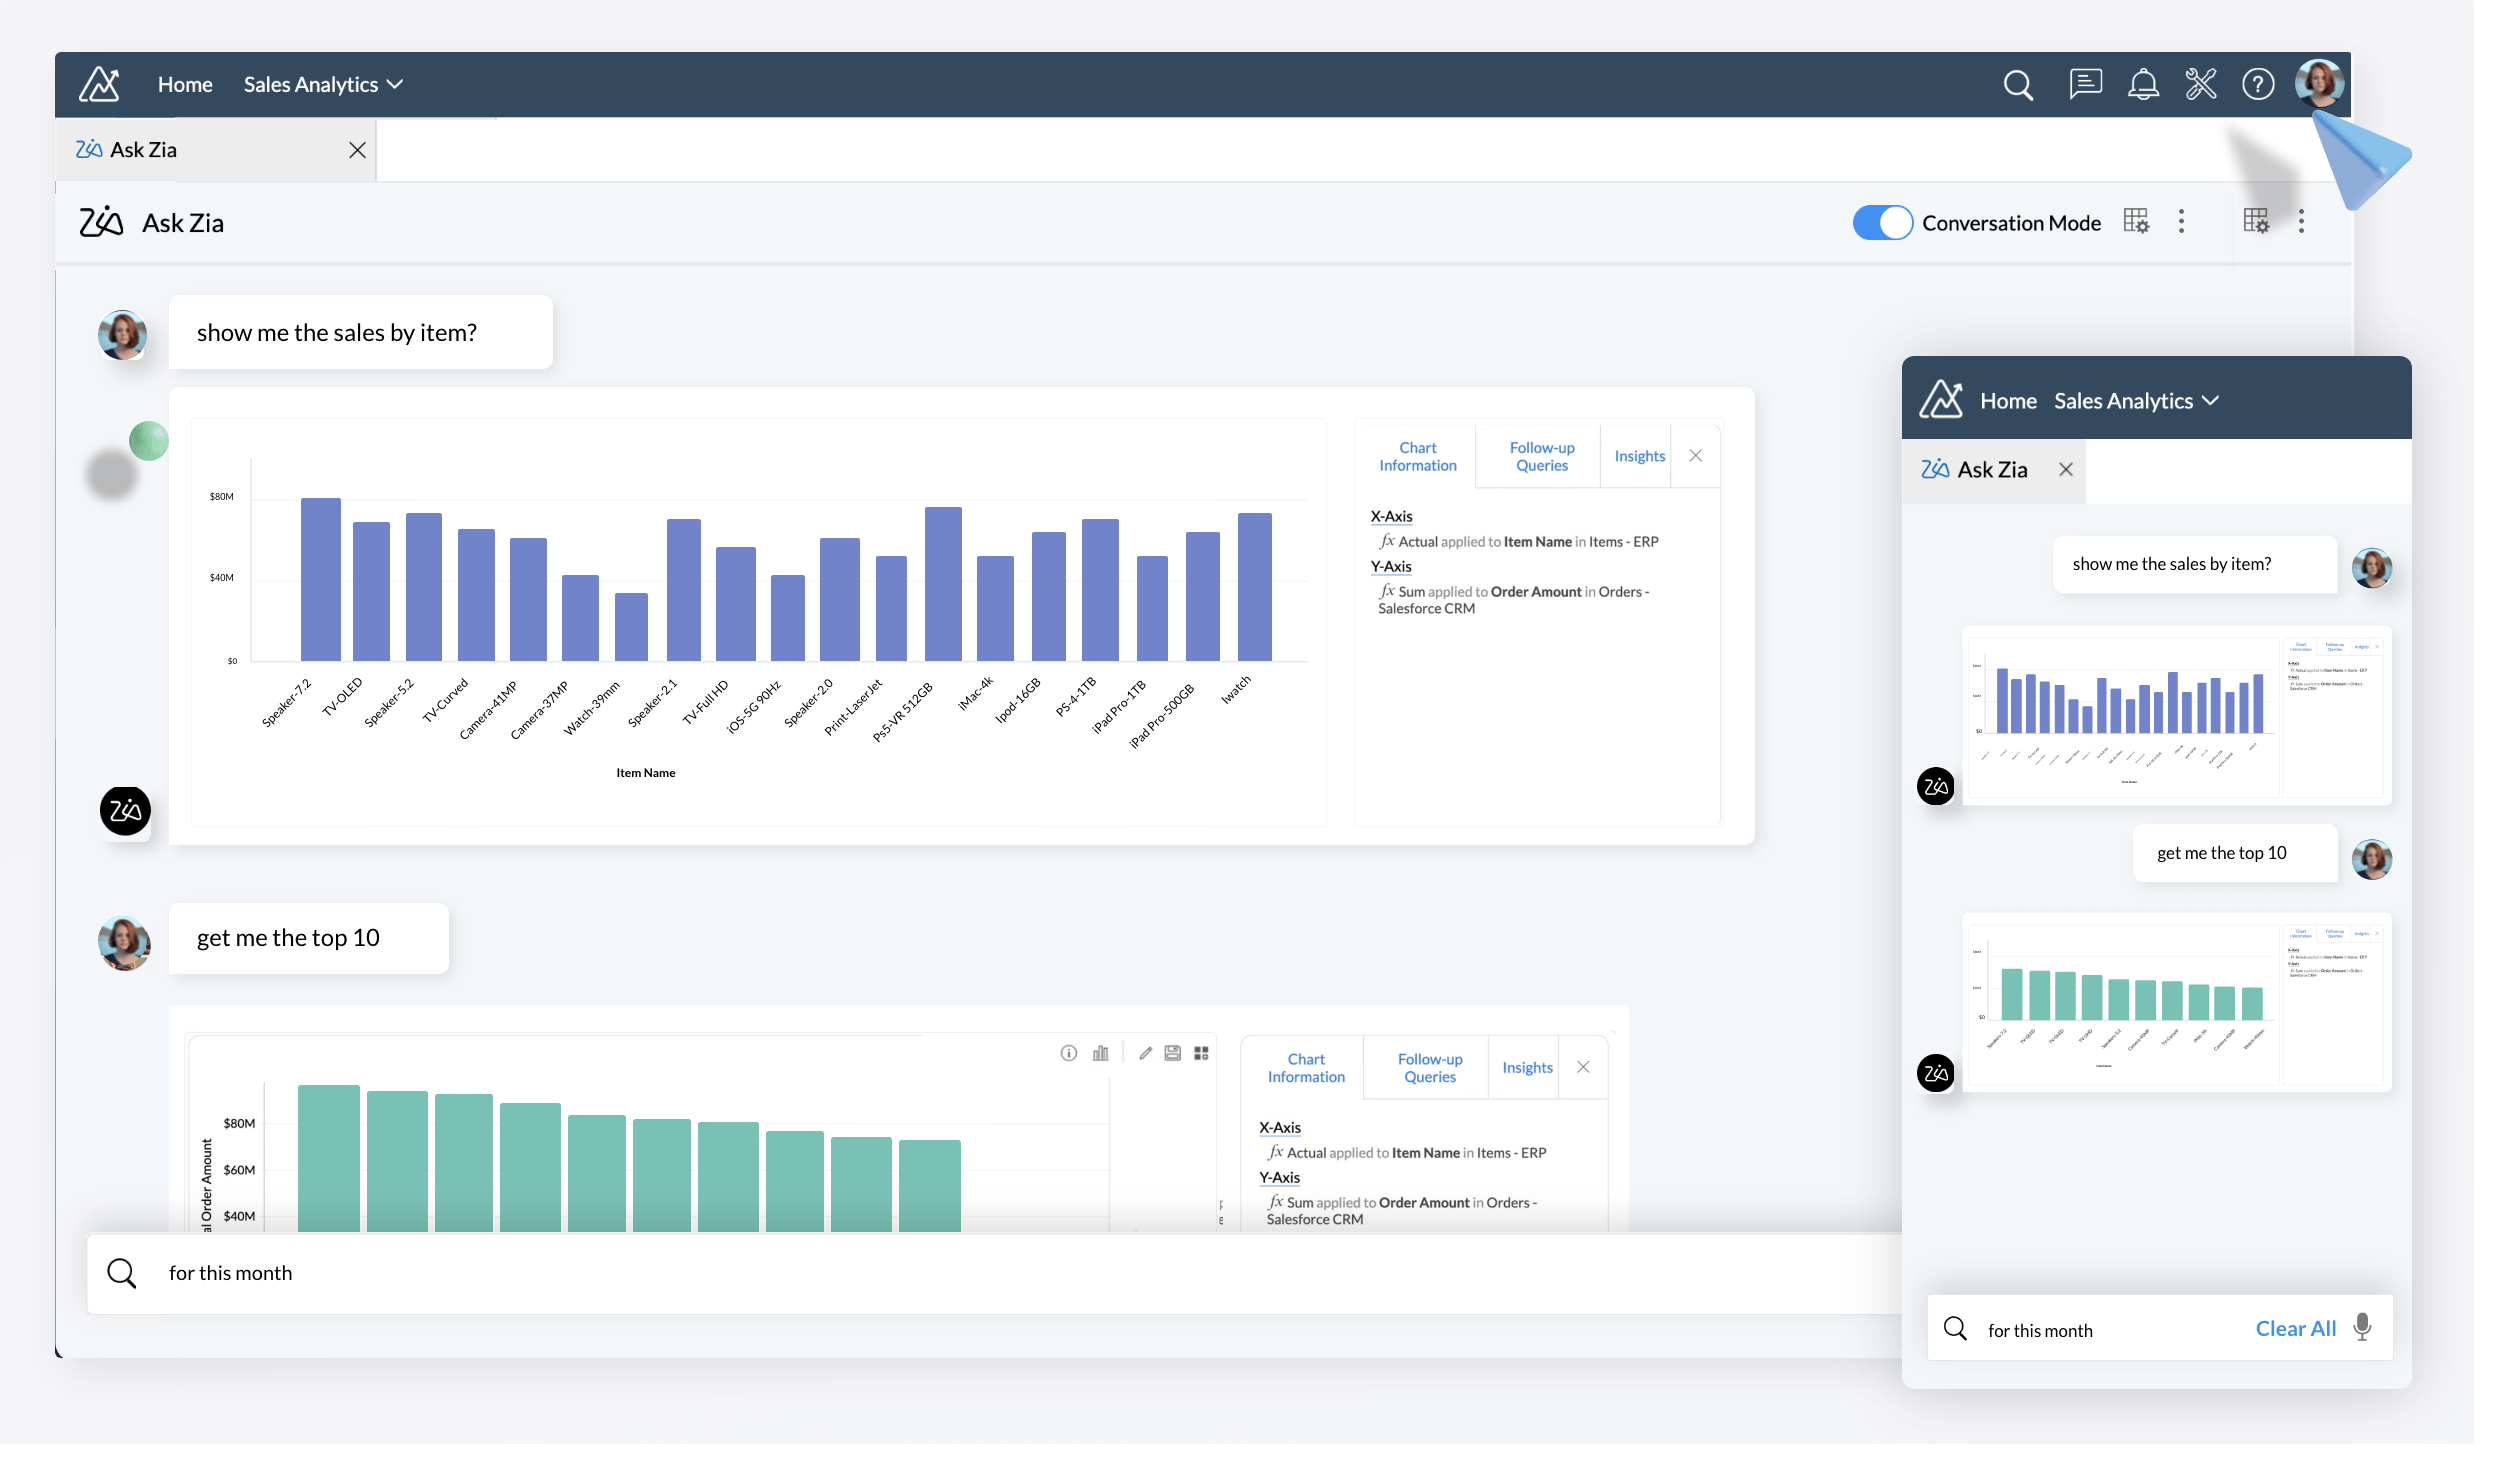Toggle Conversation Mode off
This screenshot has height=1481, width=2503.
1881,222
